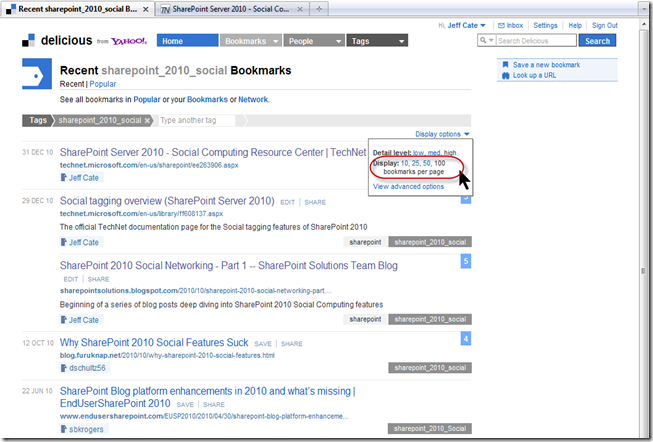Open the search scope dropdown arrow
This screenshot has height=442, width=653.
[x=491, y=40]
